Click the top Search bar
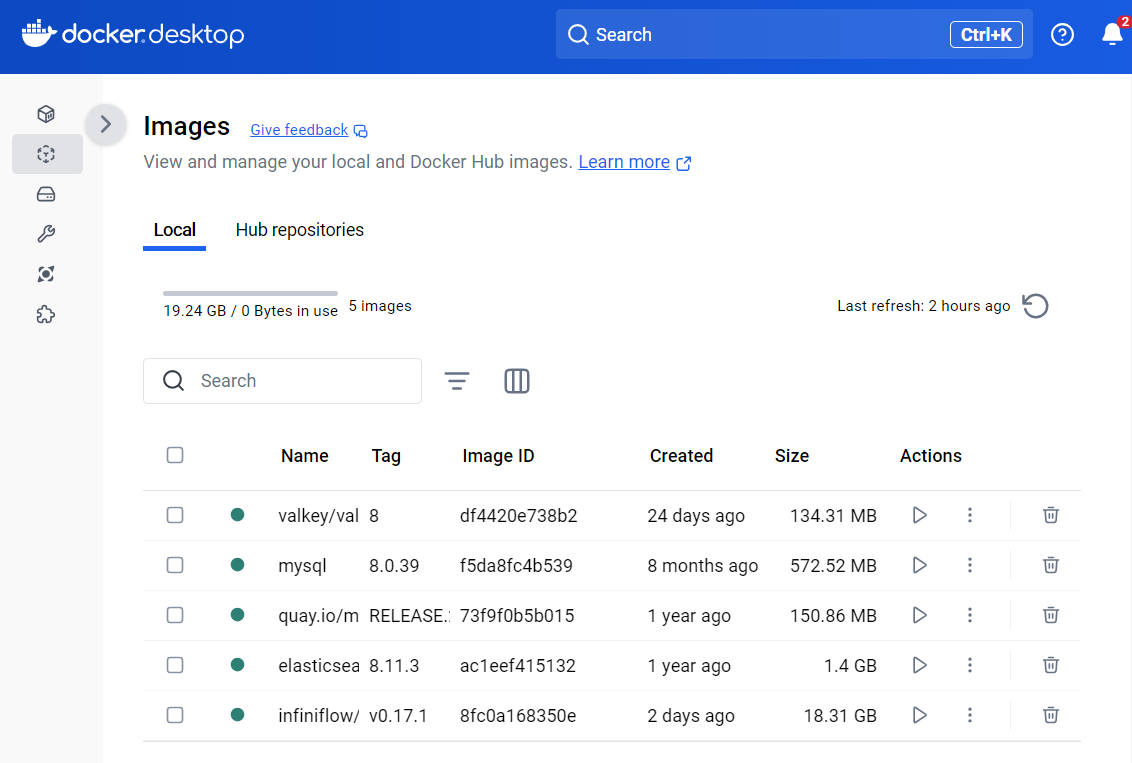 point(794,35)
